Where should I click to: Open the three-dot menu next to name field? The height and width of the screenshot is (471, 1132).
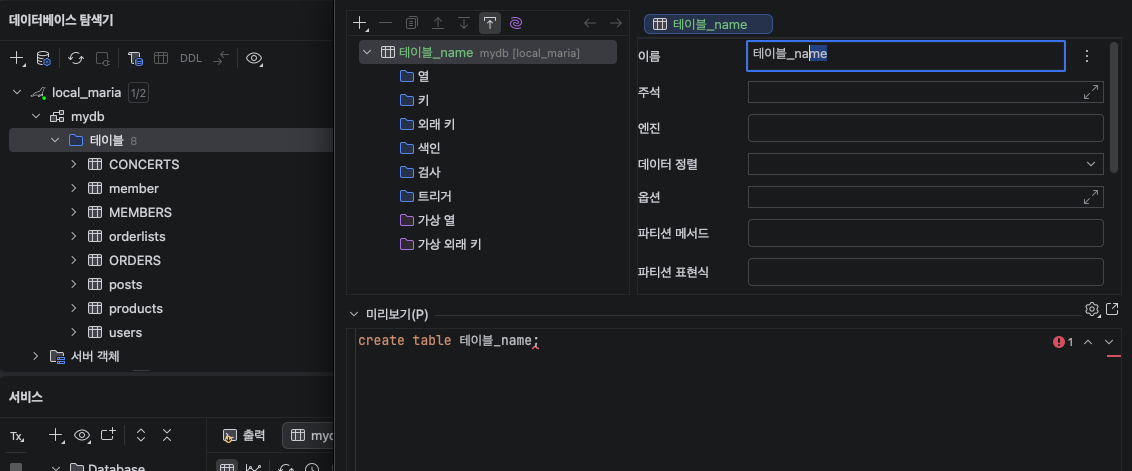(x=1087, y=56)
